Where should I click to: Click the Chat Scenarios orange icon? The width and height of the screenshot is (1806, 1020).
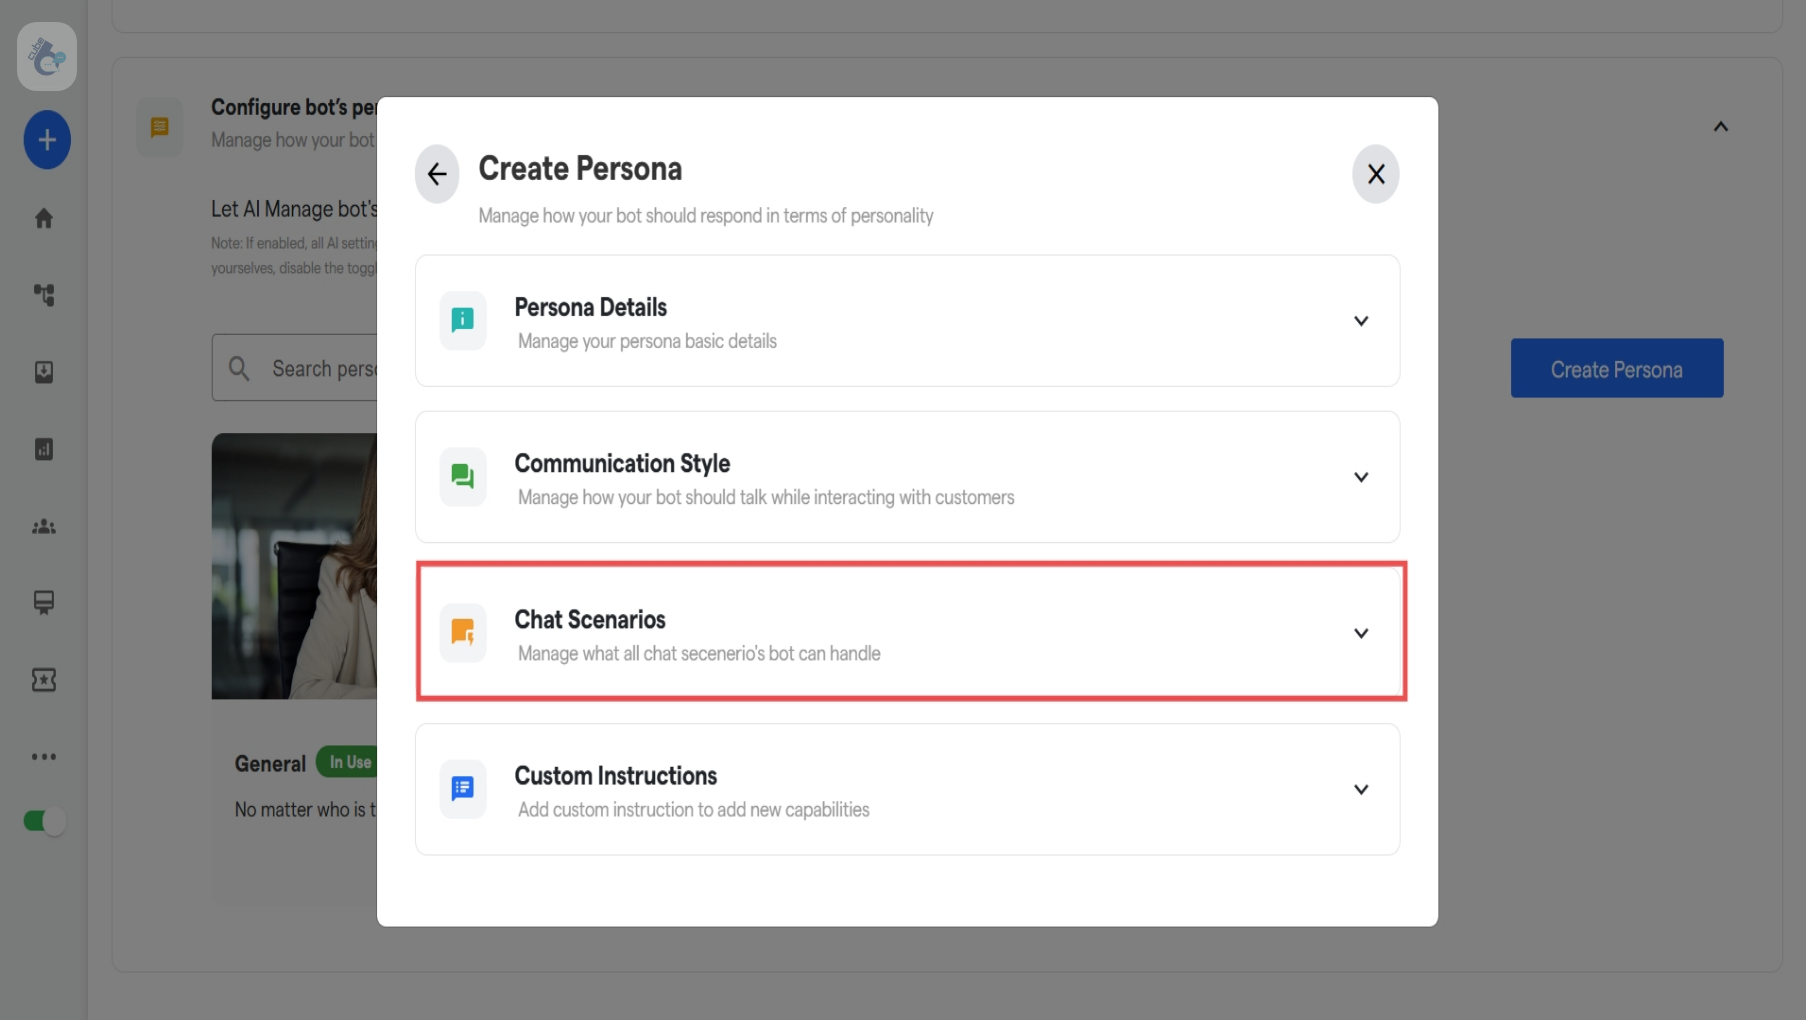tap(462, 632)
